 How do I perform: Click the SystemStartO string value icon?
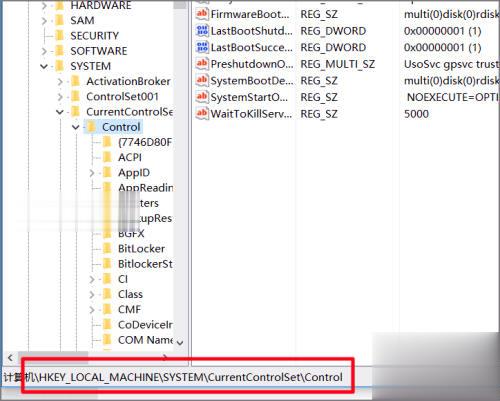(202, 97)
